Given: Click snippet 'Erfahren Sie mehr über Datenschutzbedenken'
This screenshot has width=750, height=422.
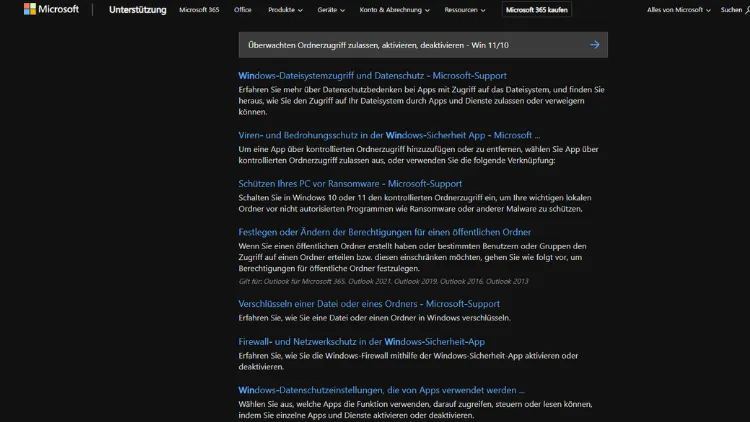Looking at the screenshot, I should [421, 100].
